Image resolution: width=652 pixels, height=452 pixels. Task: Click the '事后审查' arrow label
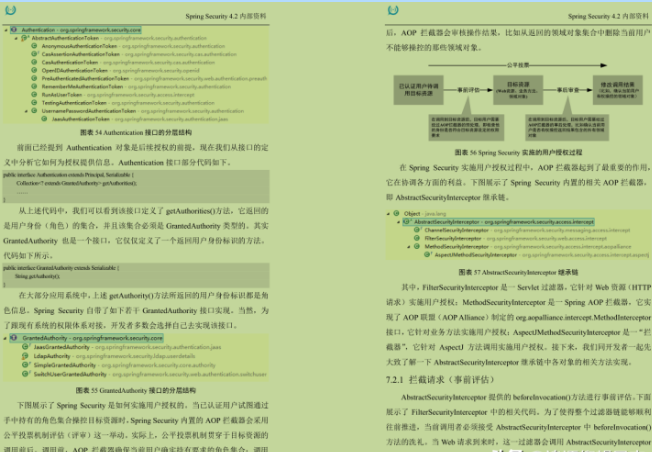coord(568,90)
